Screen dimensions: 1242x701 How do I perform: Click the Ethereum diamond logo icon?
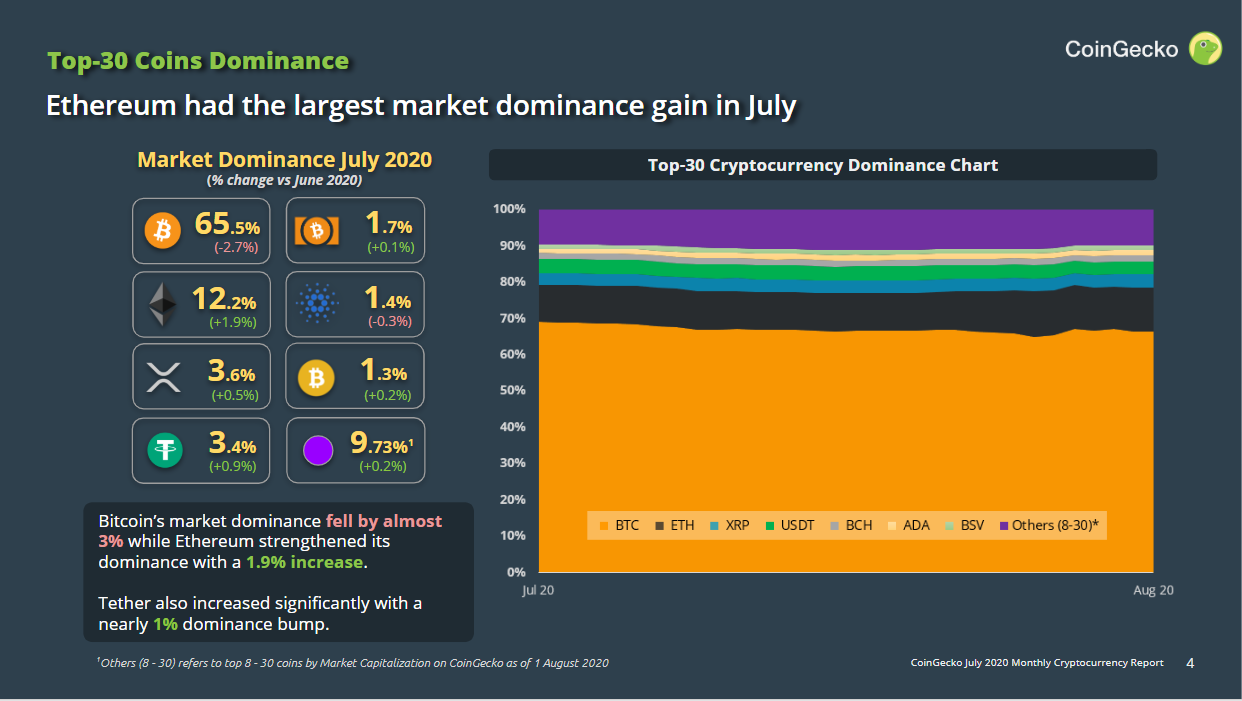point(162,304)
